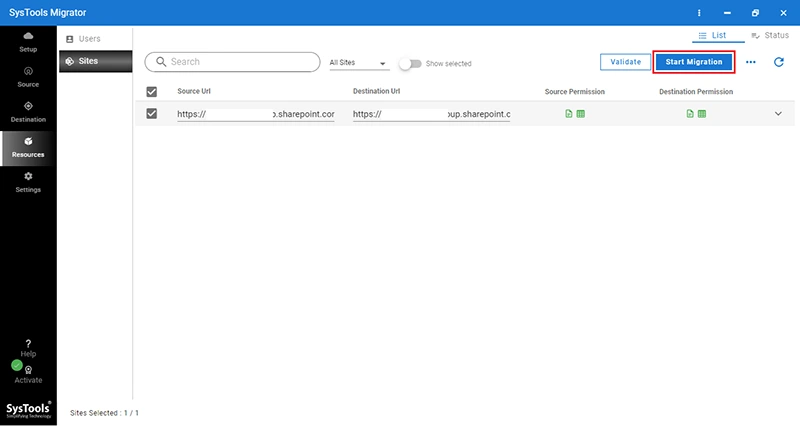Open the Setup section in sidebar
The image size is (800, 426).
coord(28,42)
